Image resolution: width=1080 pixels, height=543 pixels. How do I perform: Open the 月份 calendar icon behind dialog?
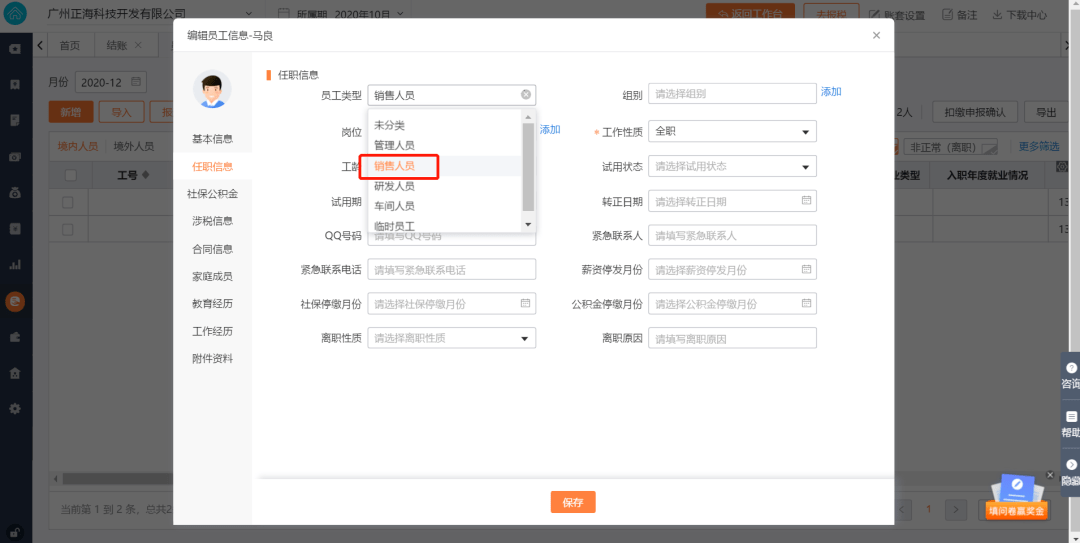point(136,82)
